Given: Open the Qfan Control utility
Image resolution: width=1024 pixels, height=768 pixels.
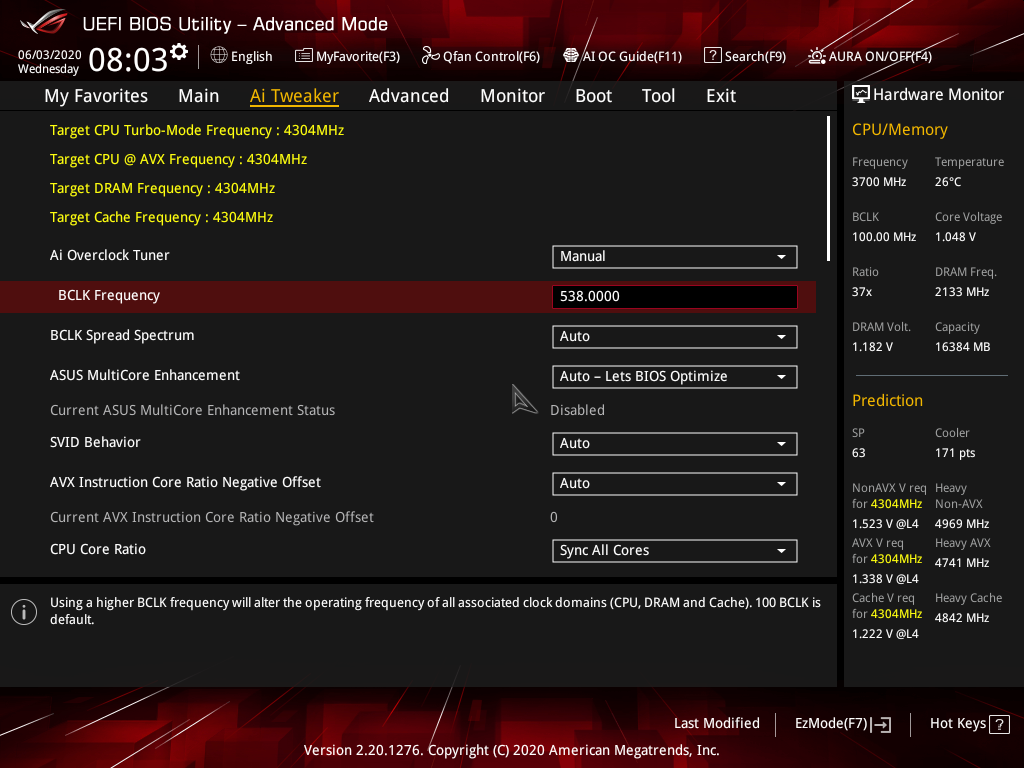Looking at the screenshot, I should pyautogui.click(x=480, y=56).
